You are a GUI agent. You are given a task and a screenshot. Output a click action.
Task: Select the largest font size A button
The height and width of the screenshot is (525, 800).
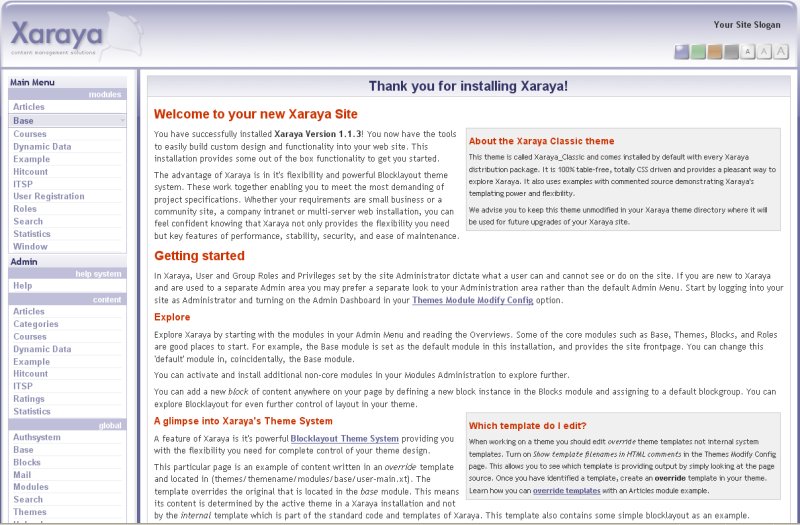coord(781,52)
